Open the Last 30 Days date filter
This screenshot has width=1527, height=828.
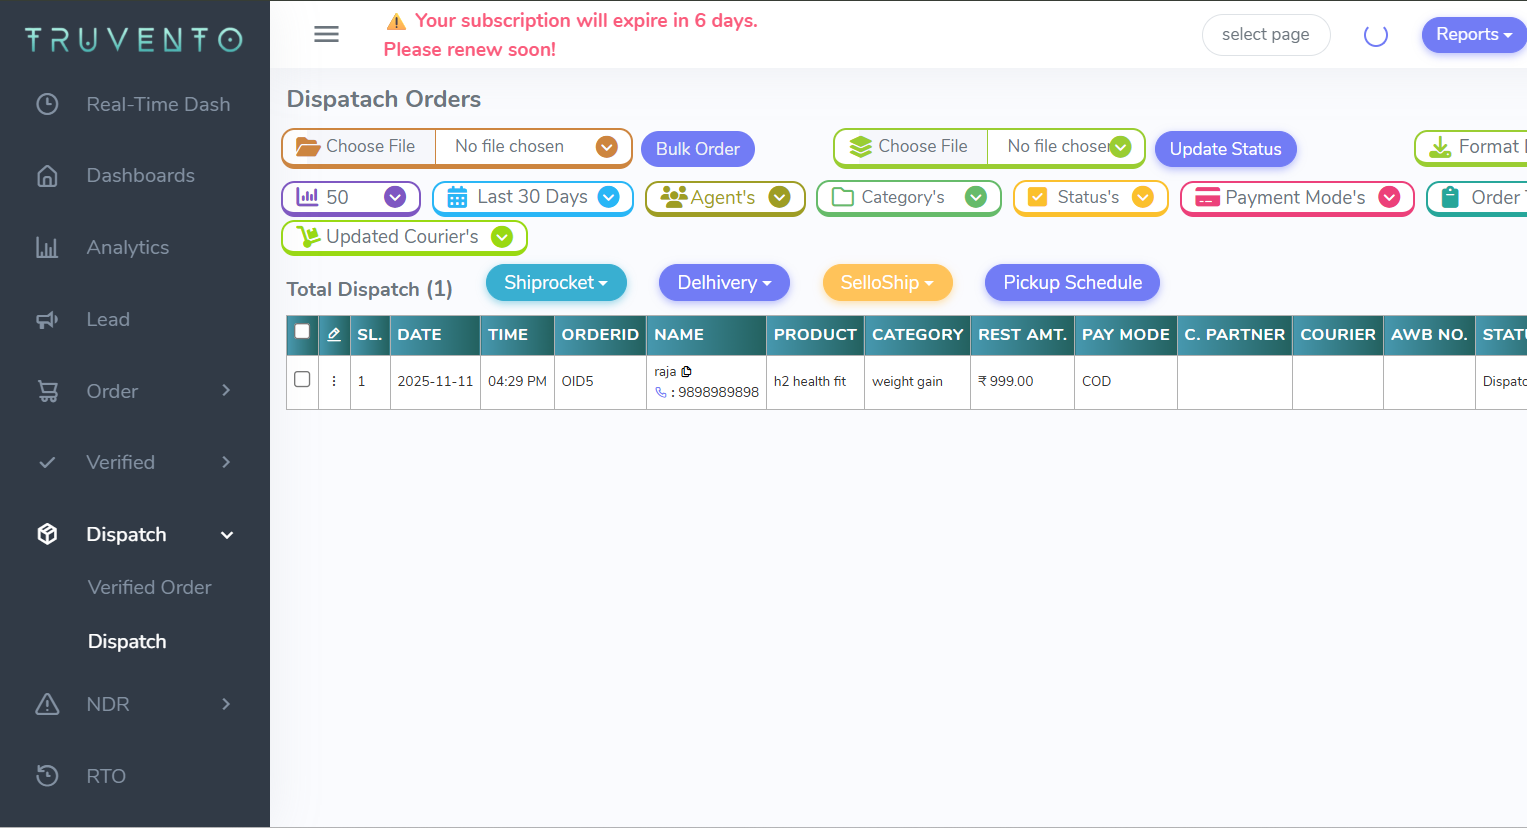coord(532,198)
